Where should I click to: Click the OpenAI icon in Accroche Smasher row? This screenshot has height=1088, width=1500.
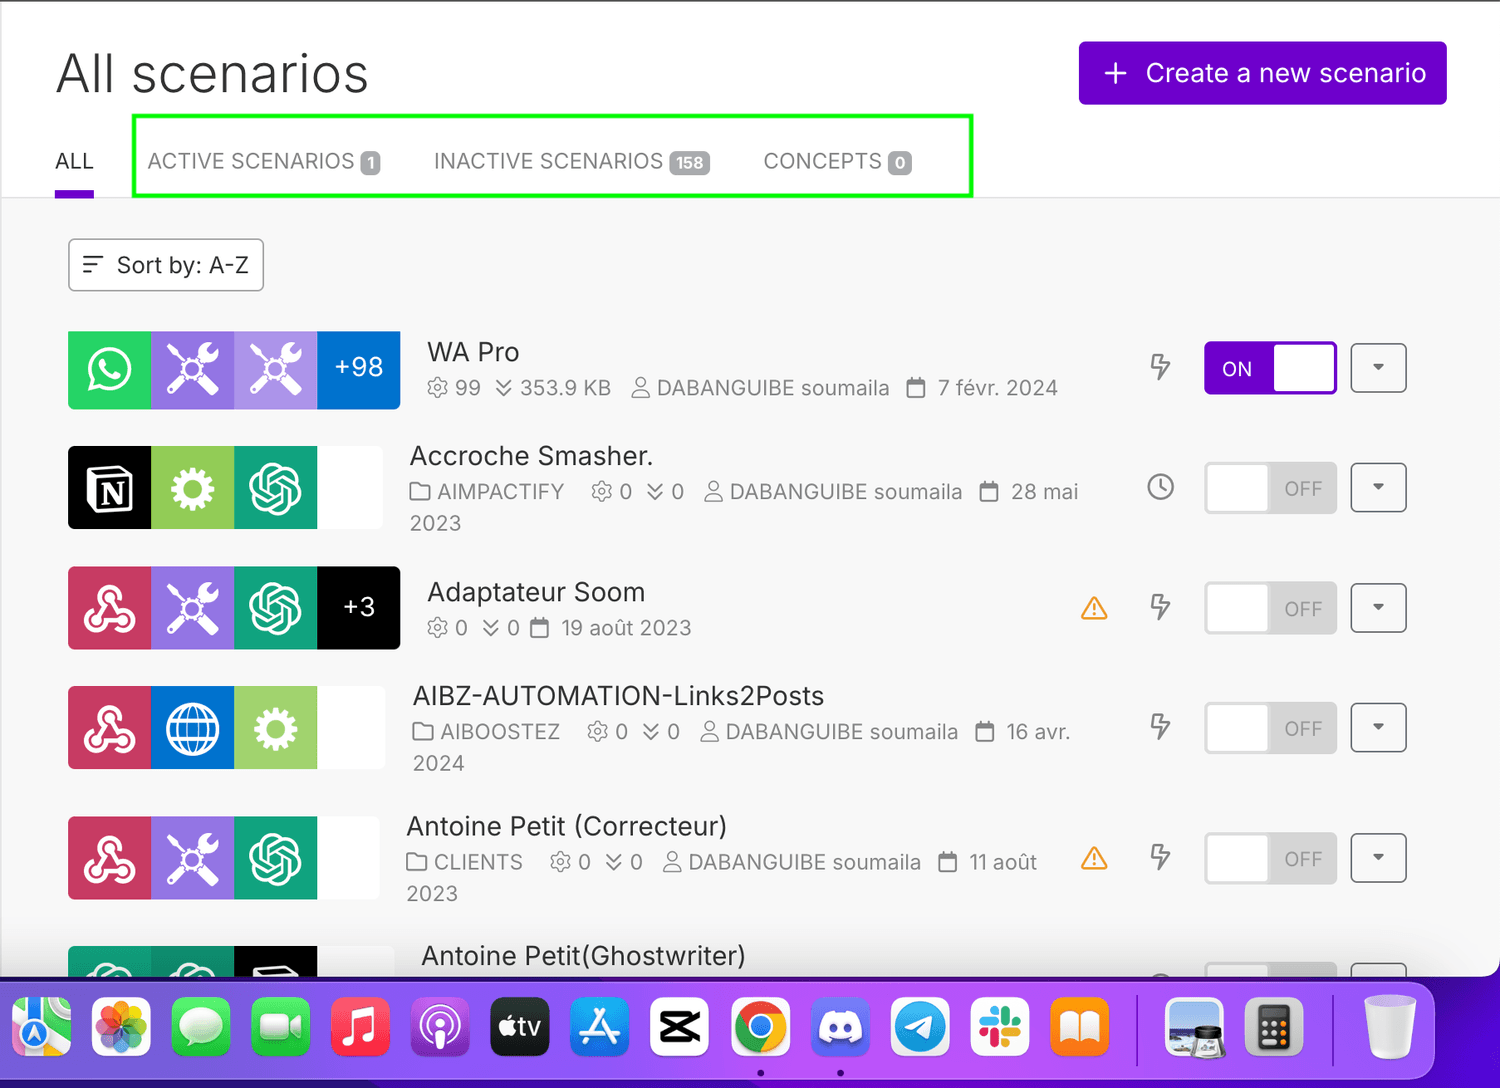pos(275,488)
